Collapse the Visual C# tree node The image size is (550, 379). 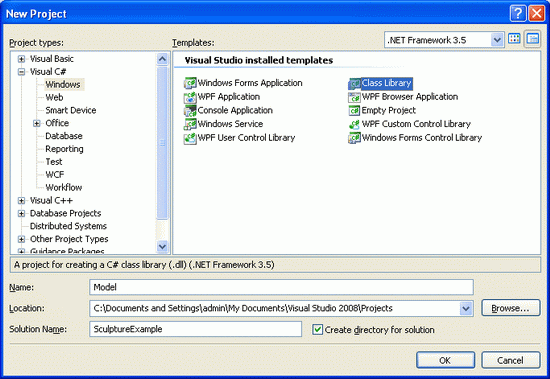coord(21,72)
